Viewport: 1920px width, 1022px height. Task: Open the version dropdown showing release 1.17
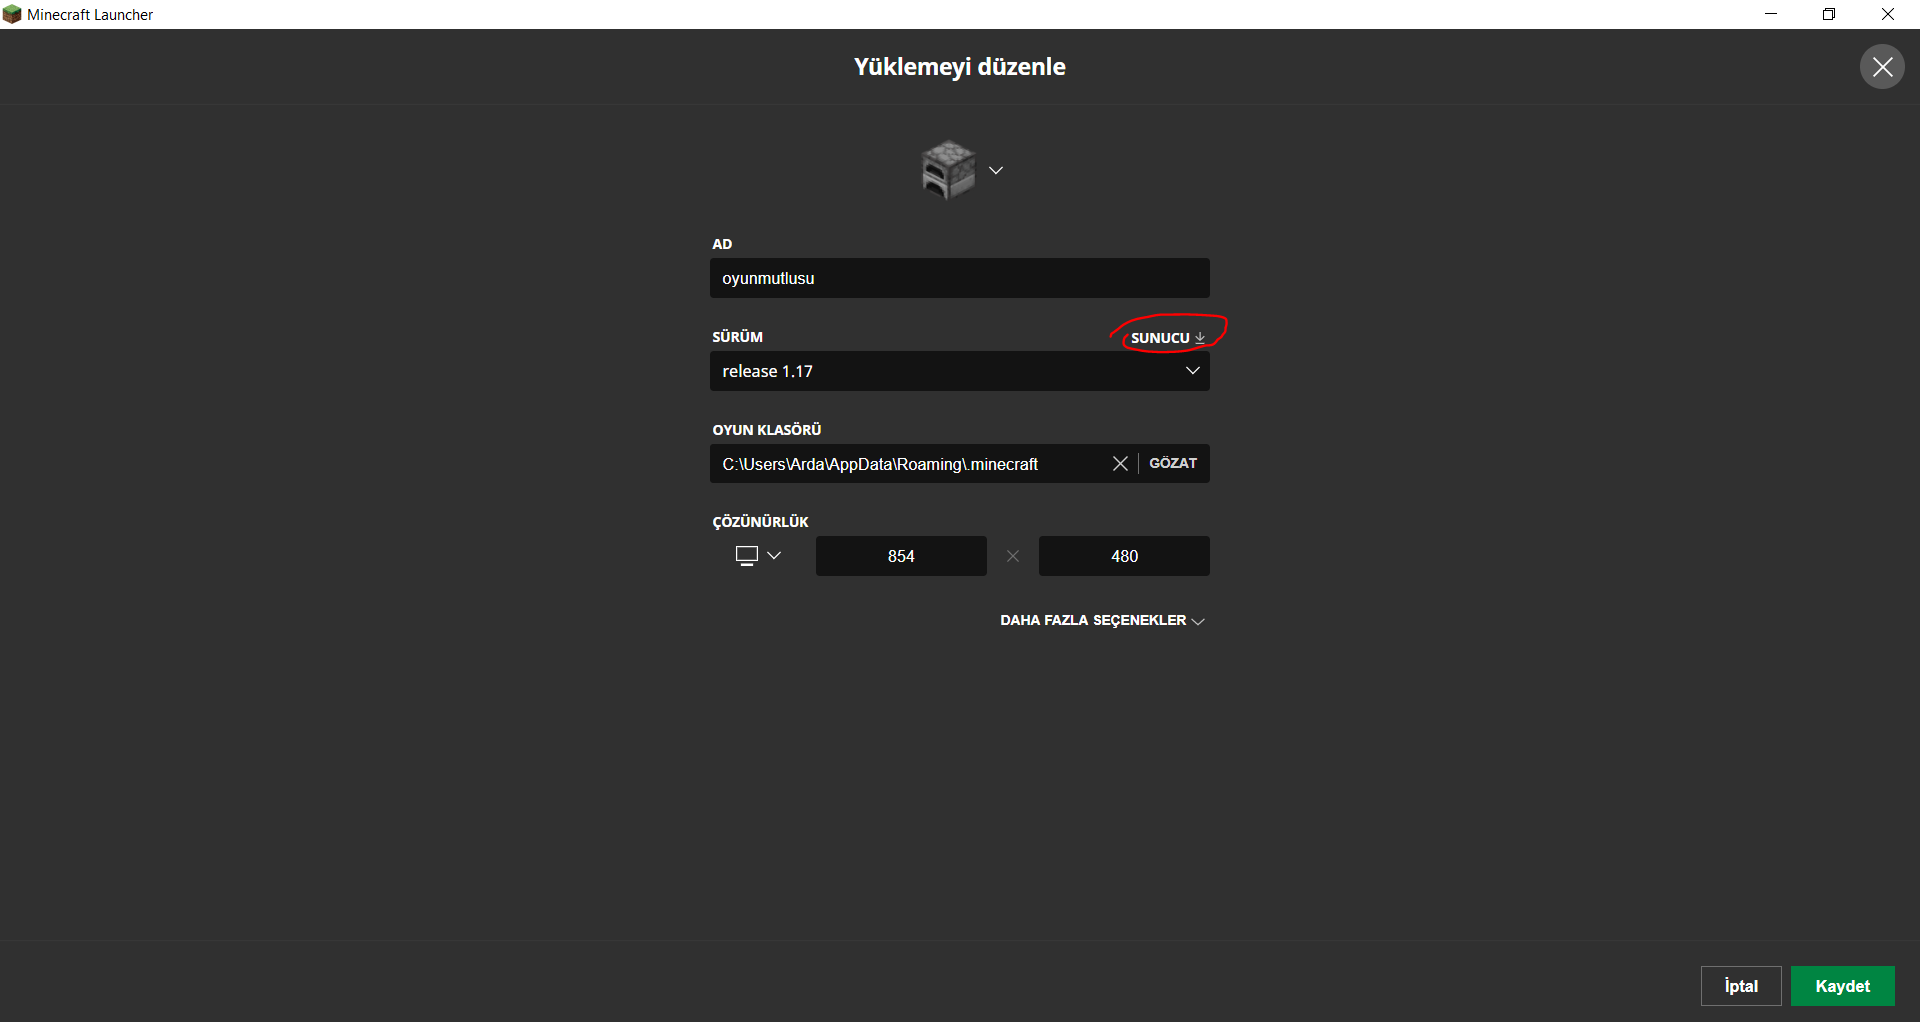tap(960, 371)
